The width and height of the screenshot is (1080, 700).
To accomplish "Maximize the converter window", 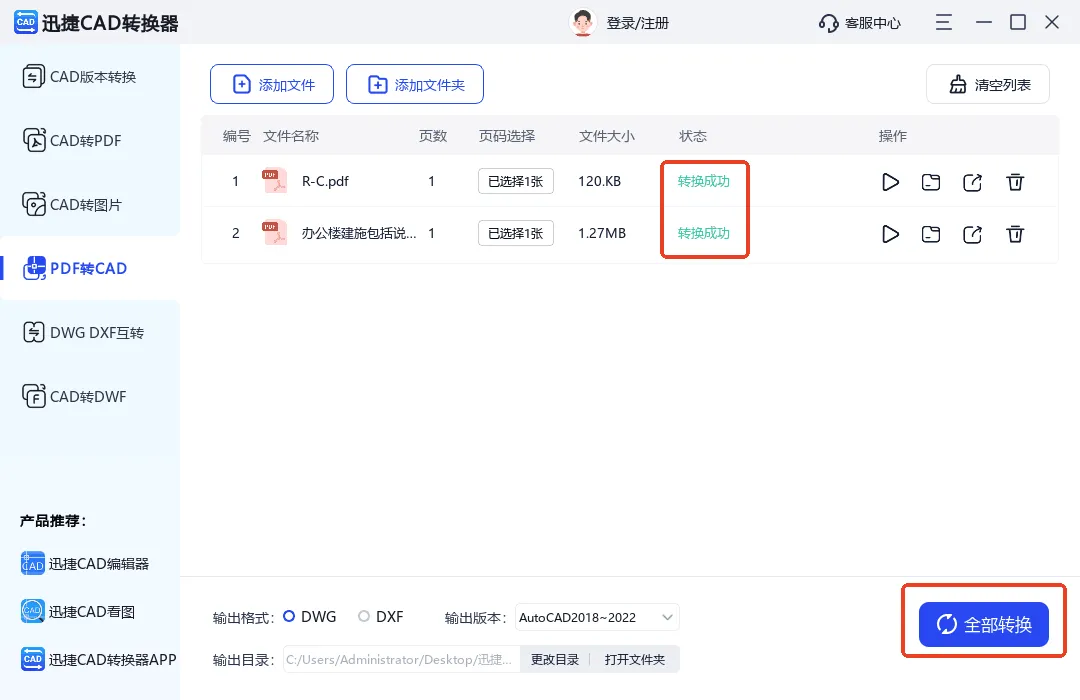I will coord(1017,23).
